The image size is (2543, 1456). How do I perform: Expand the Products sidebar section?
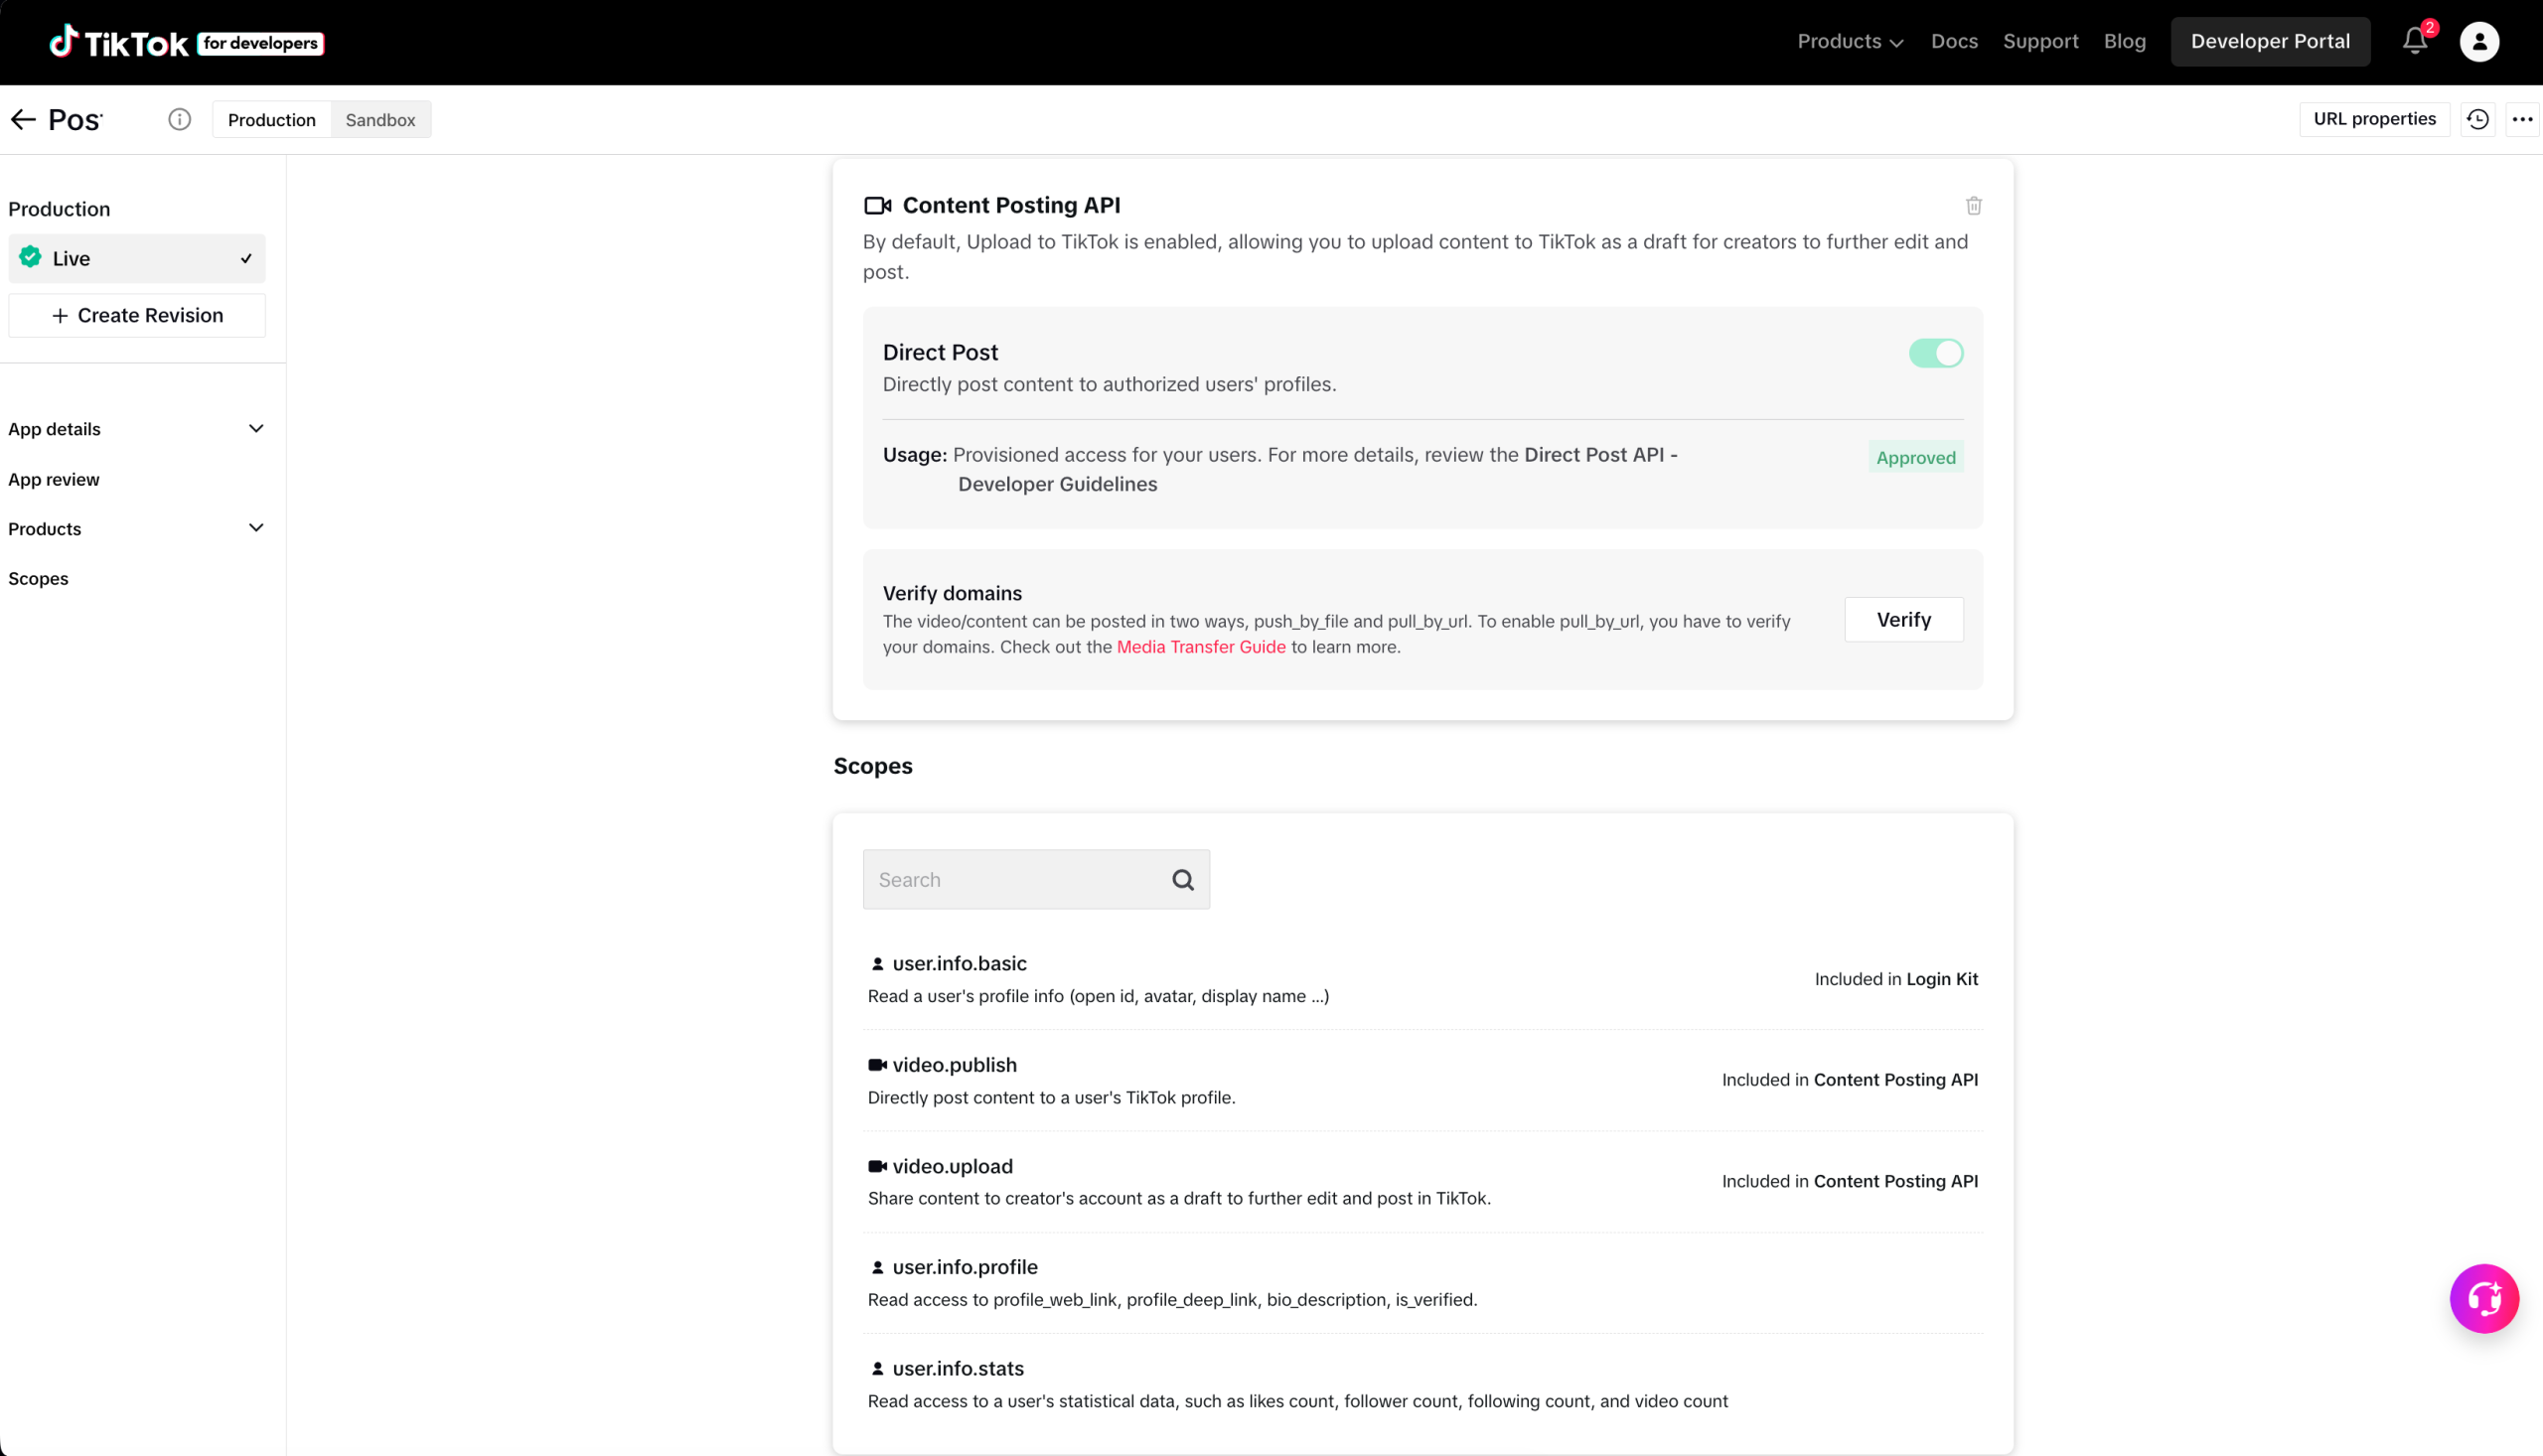(x=137, y=529)
